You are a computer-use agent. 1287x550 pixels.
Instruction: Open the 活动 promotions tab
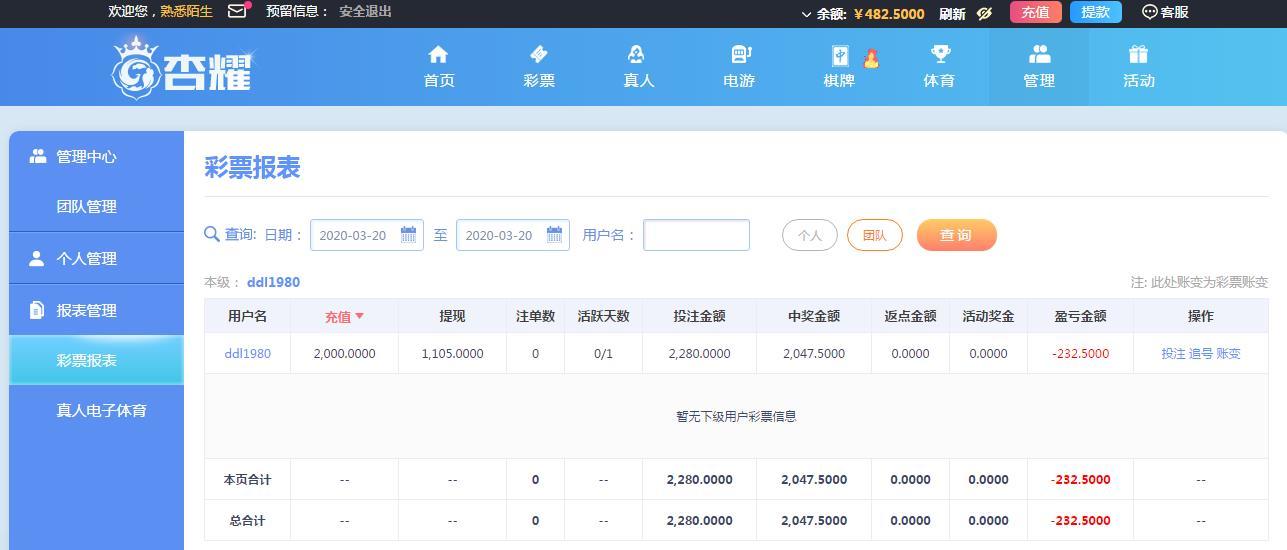pos(1139,67)
